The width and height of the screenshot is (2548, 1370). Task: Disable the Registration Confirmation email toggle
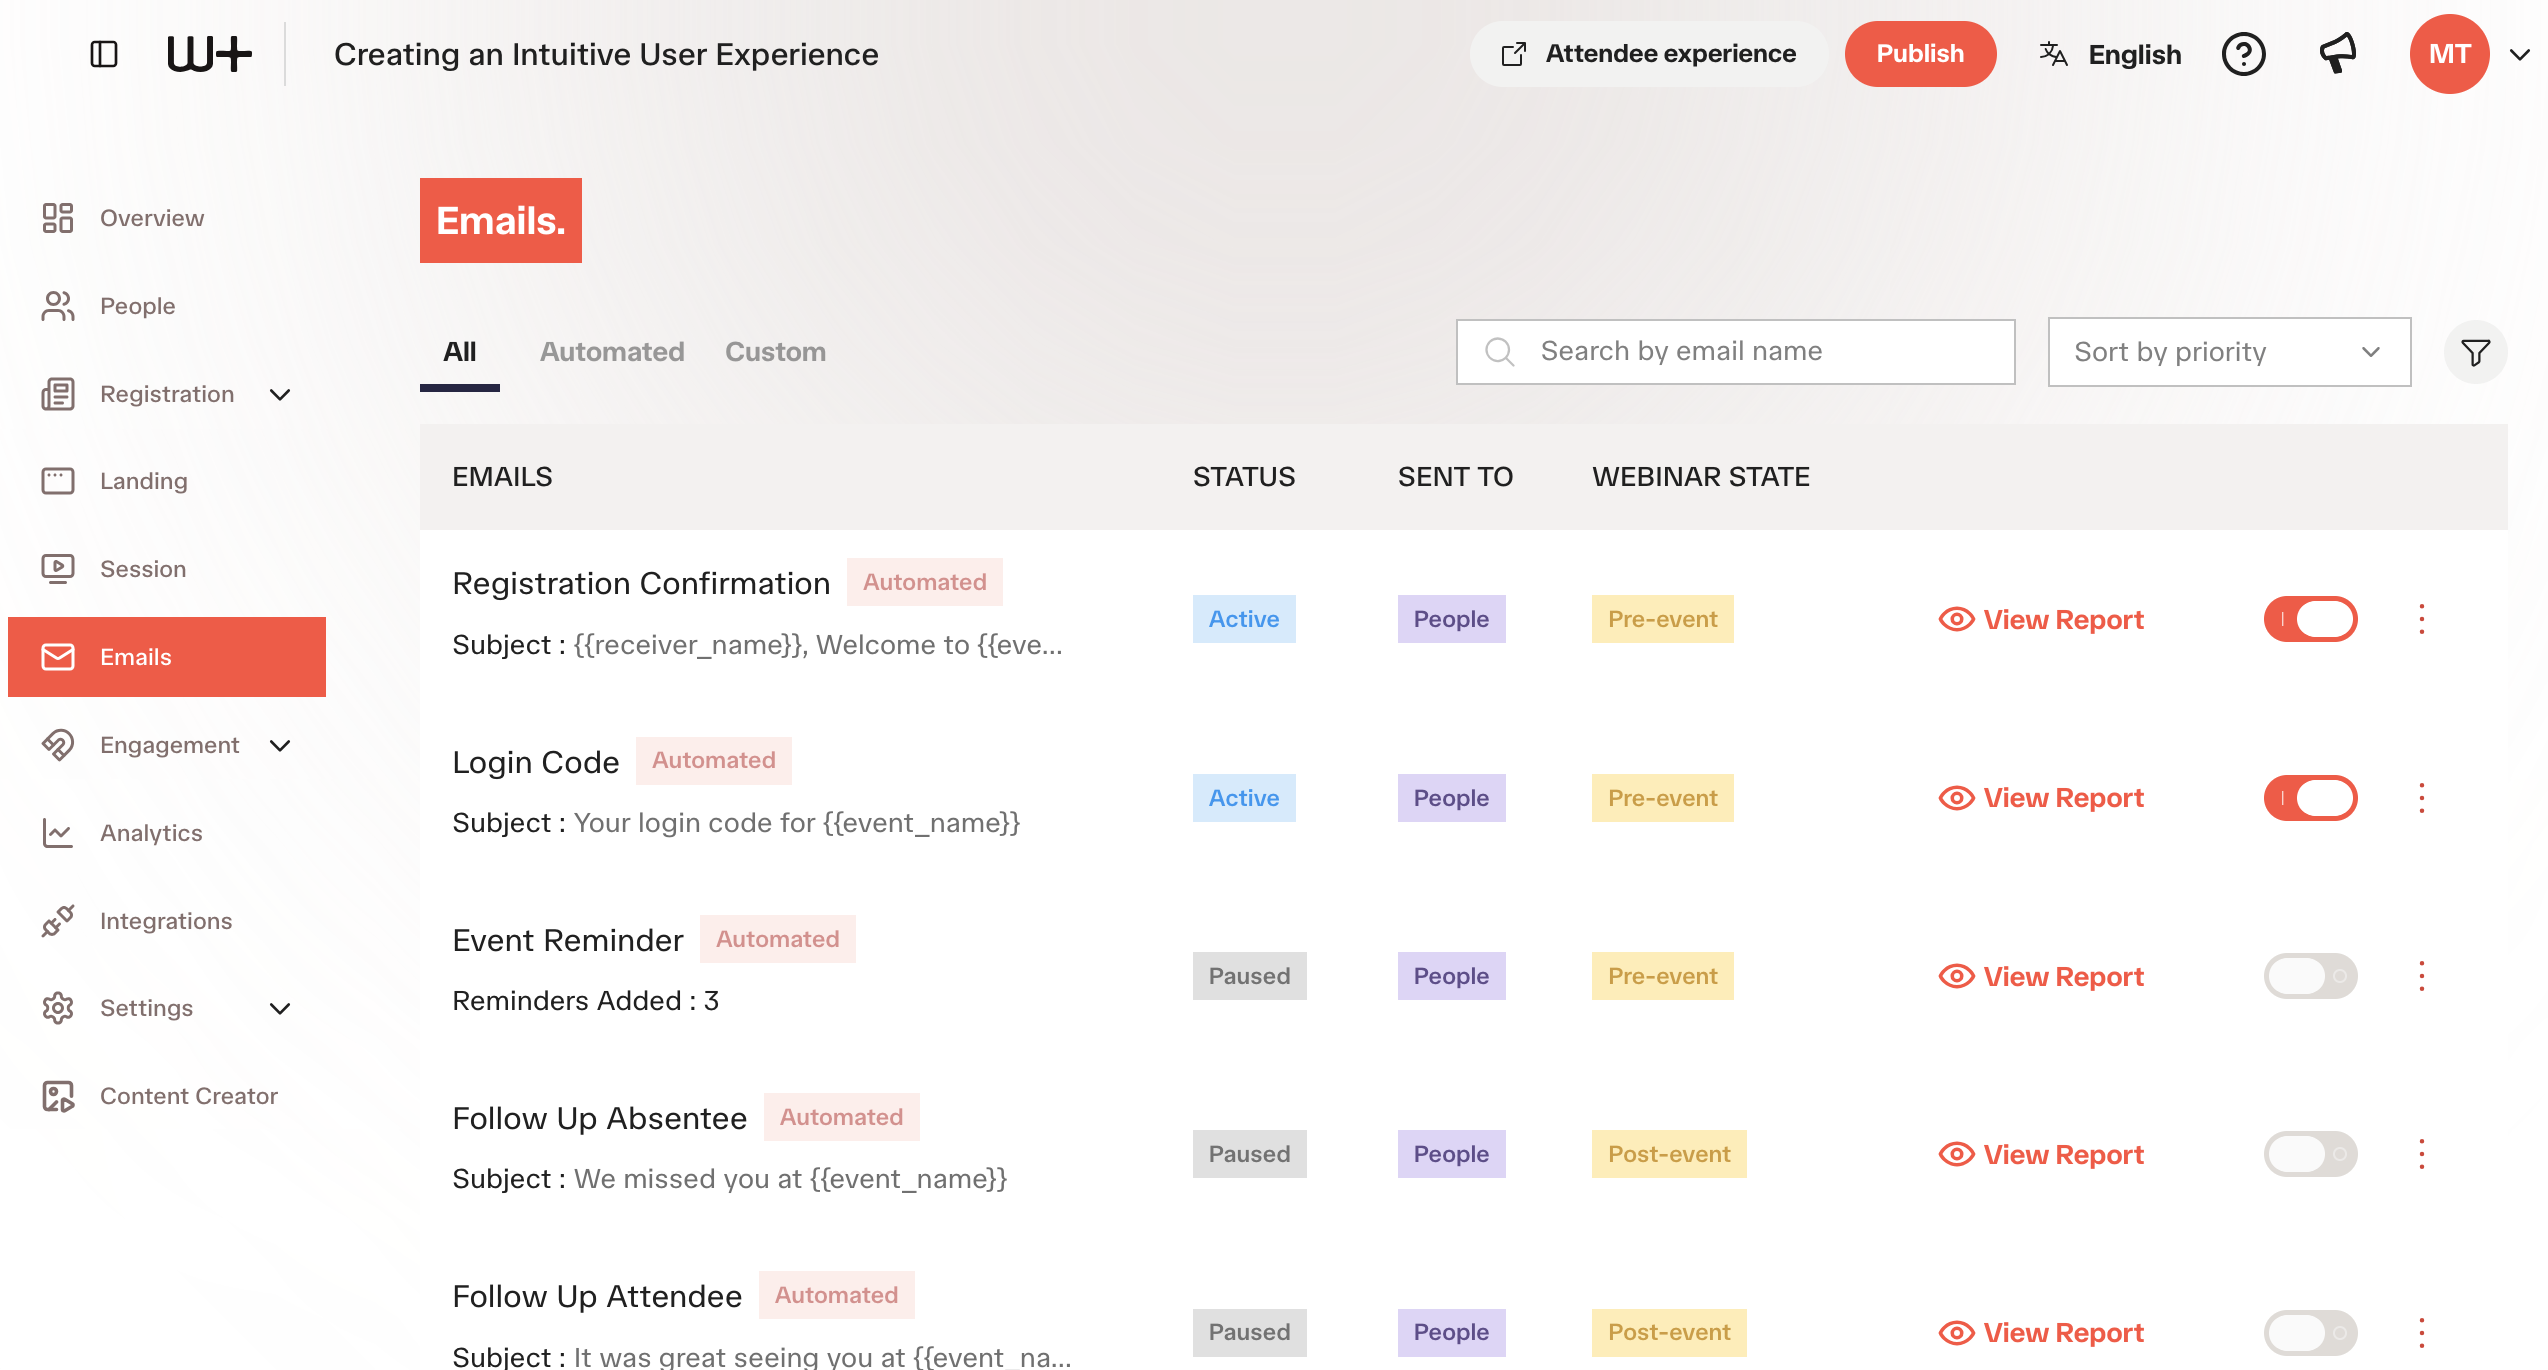(x=2311, y=619)
